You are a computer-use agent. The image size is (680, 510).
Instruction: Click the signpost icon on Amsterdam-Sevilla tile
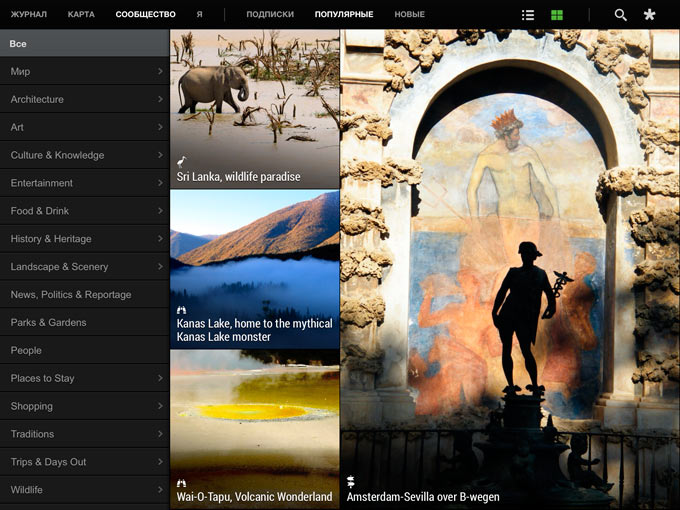[x=351, y=482]
